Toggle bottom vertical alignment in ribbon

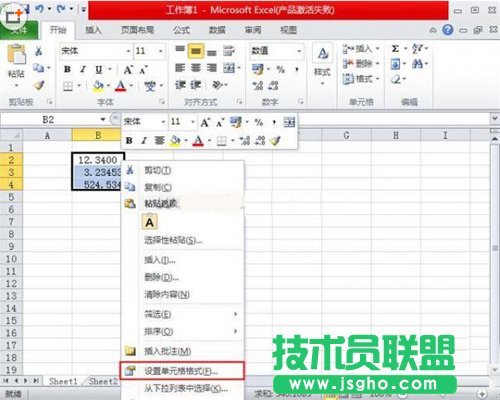click(x=212, y=52)
